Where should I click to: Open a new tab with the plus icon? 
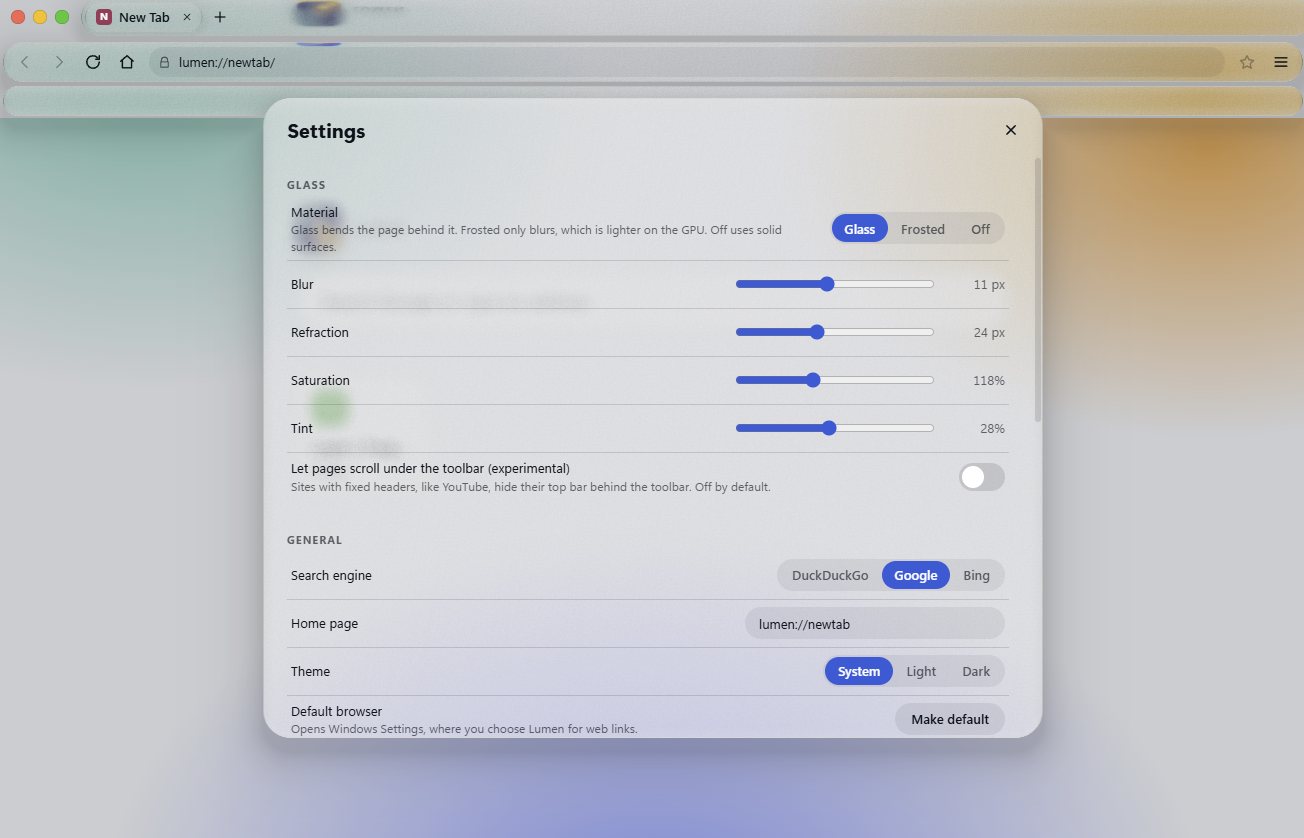[220, 17]
